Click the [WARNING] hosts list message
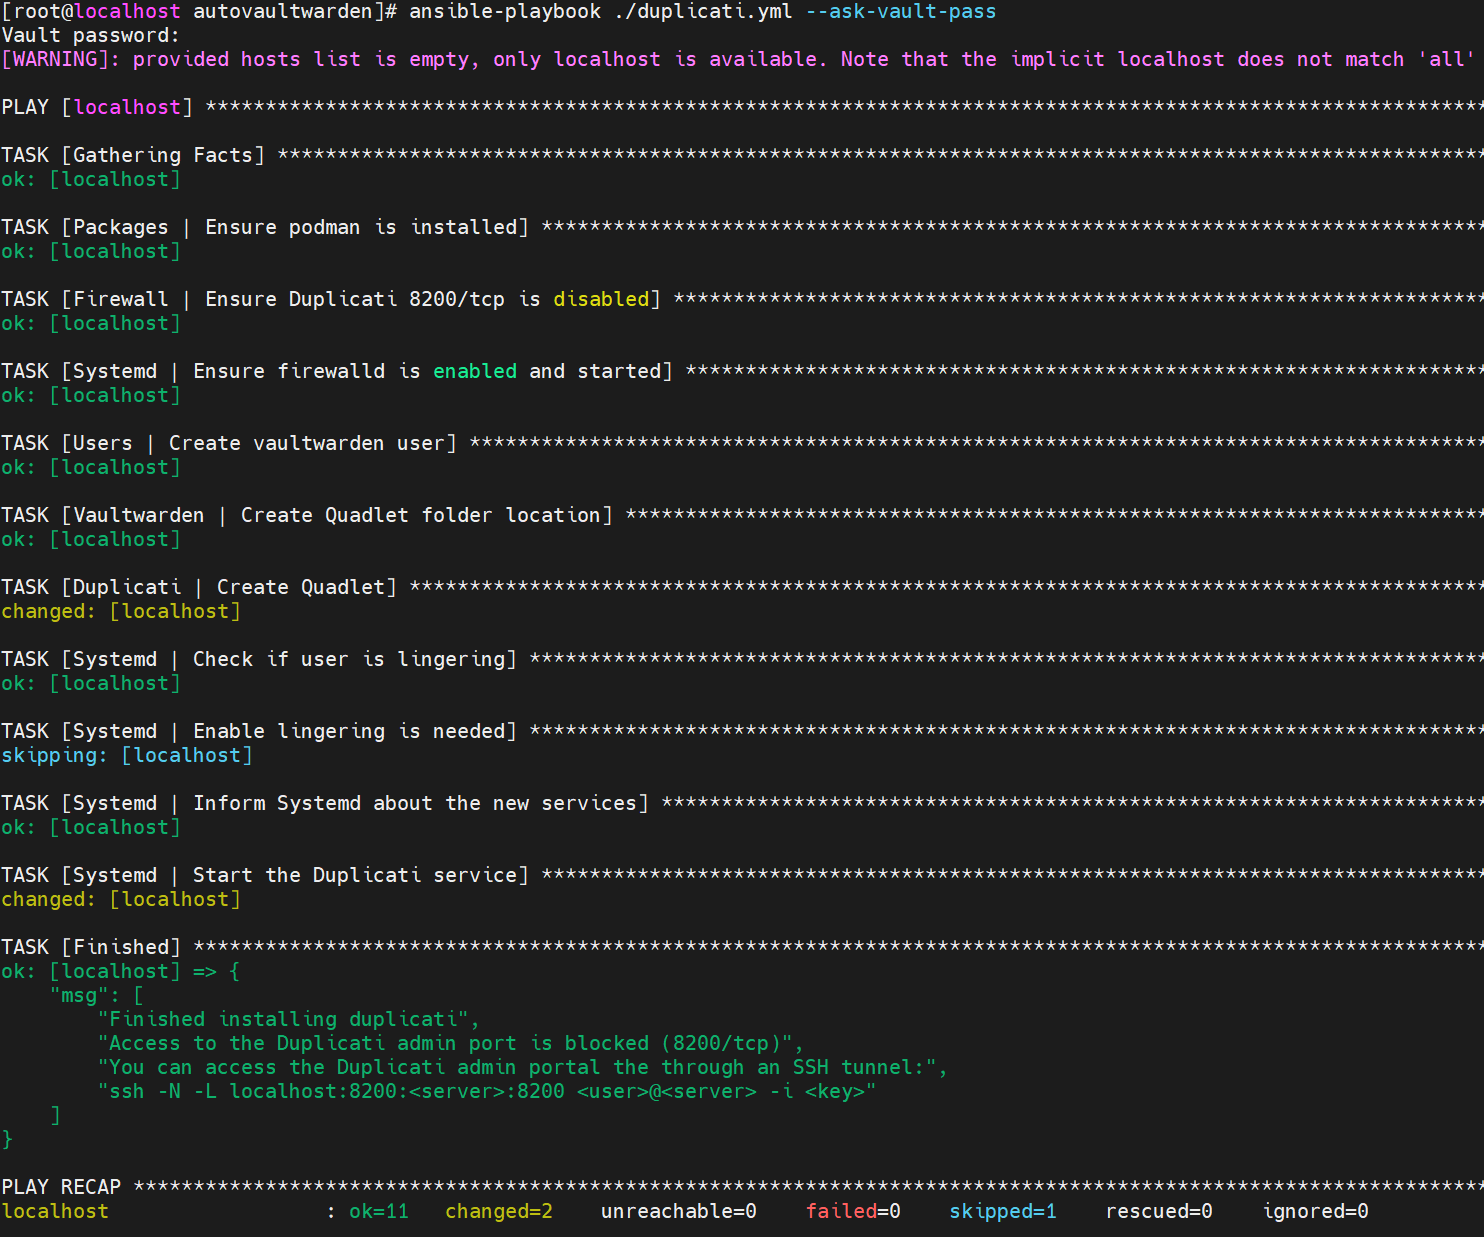This screenshot has width=1484, height=1237. pyautogui.click(x=738, y=60)
